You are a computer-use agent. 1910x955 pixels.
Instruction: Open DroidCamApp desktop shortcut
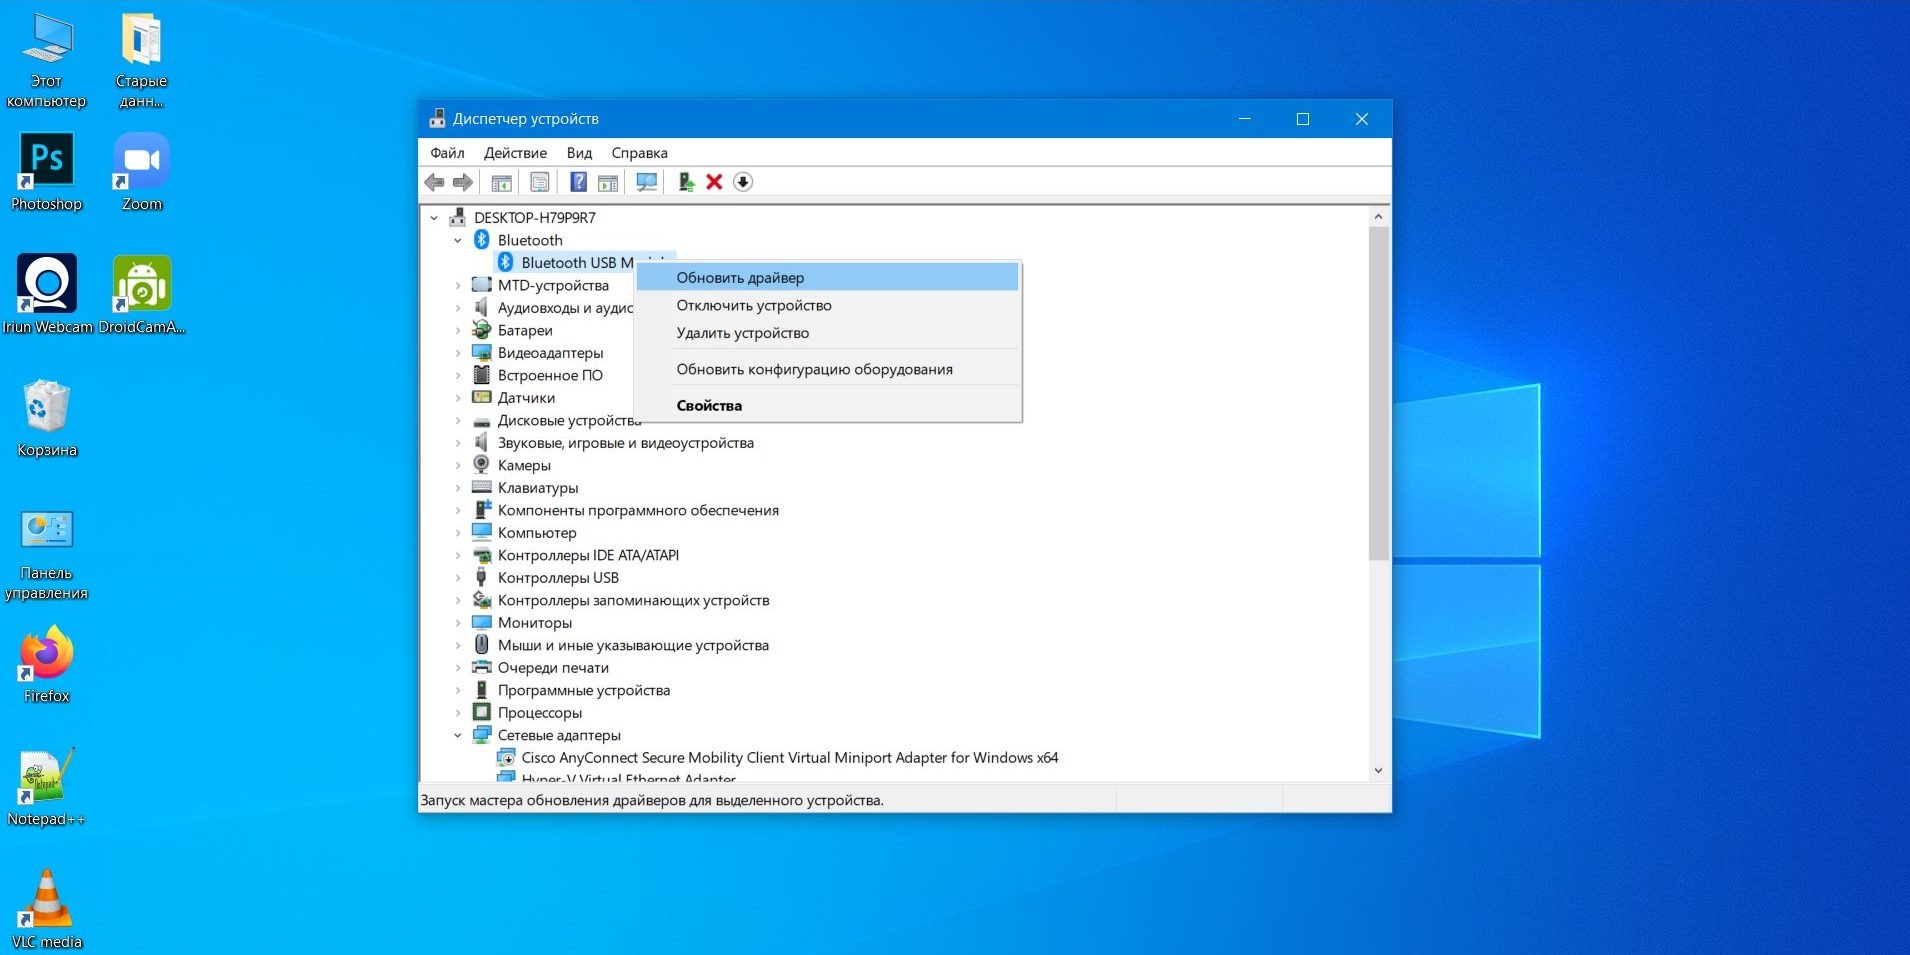click(x=141, y=295)
